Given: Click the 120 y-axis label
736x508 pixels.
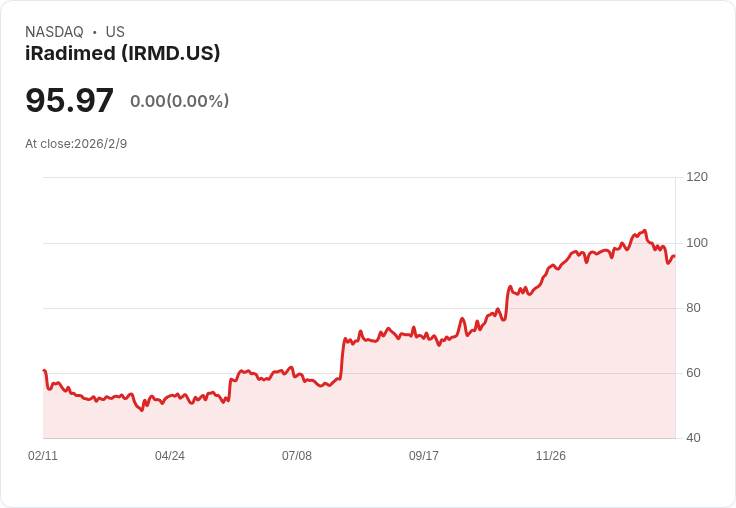Looking at the screenshot, I should tap(697, 177).
